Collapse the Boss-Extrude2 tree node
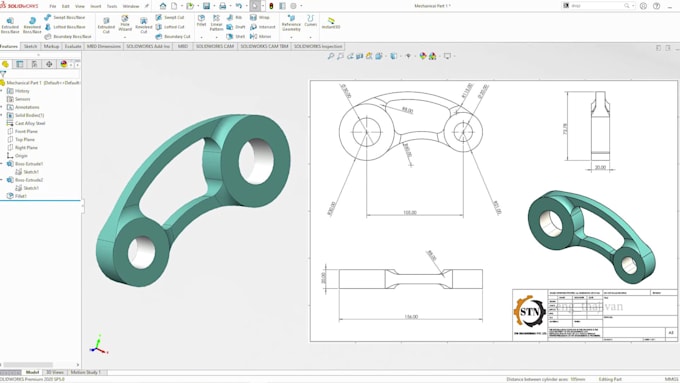 (x=2, y=180)
